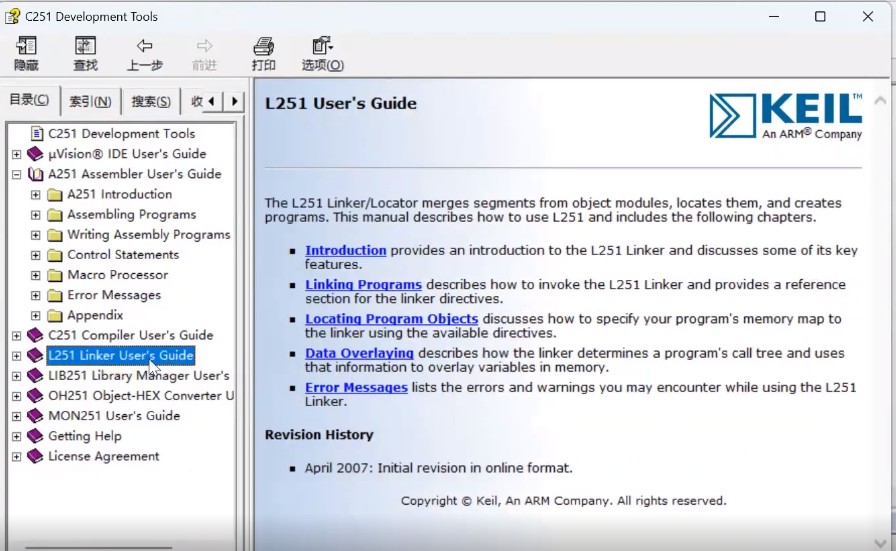Image resolution: width=896 pixels, height=551 pixels.
Task: Expand the OH251 Object-HEX Converter node
Action: click(x=17, y=396)
